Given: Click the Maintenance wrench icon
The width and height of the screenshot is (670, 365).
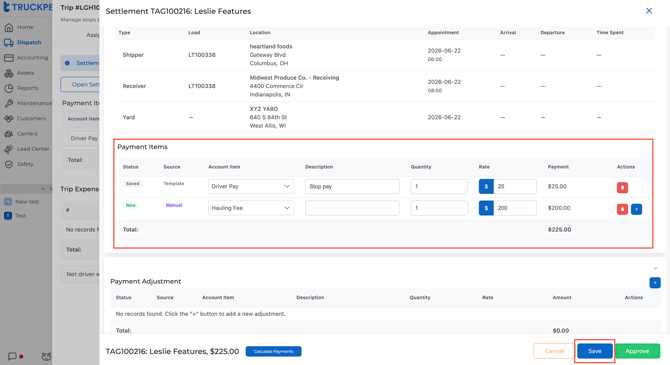Looking at the screenshot, I should coord(9,103).
